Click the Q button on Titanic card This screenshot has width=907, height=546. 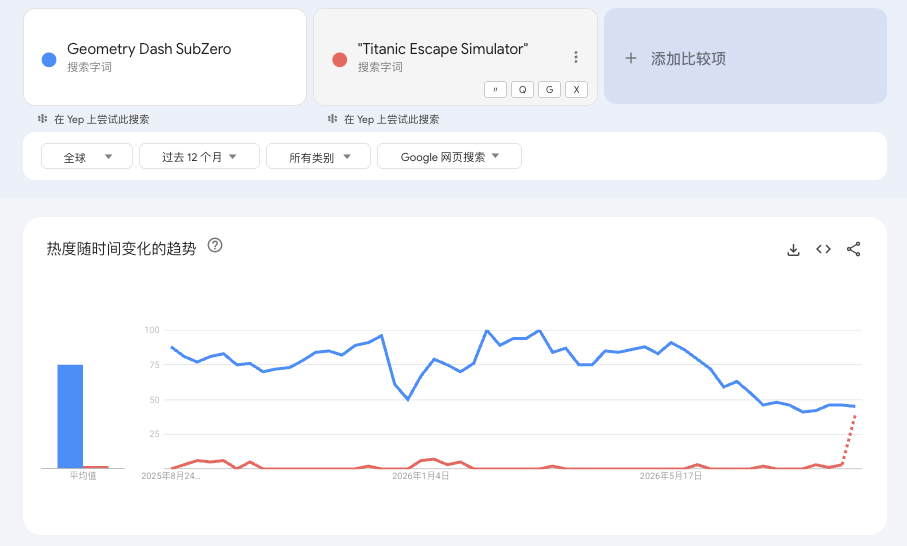(x=522, y=90)
